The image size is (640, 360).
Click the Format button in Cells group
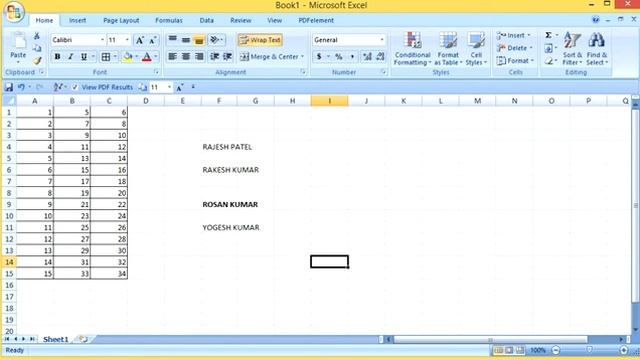coord(515,61)
